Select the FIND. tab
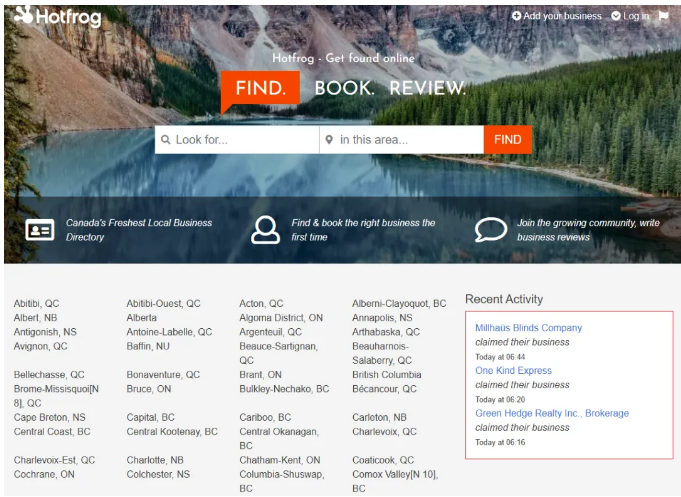This screenshot has height=497, width=681. pyautogui.click(x=260, y=88)
